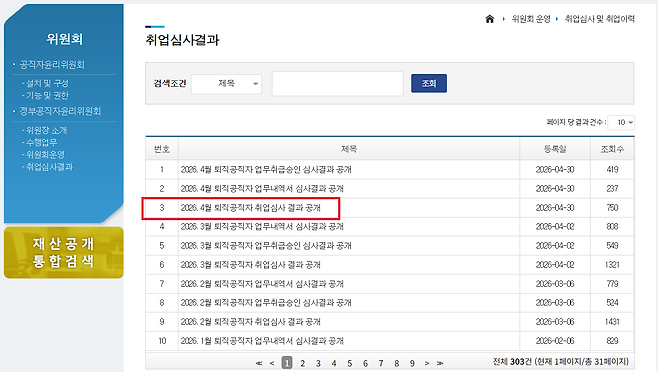This screenshot has width=658, height=372.
Task: Click view count cell 1321
Action: pos(612,265)
